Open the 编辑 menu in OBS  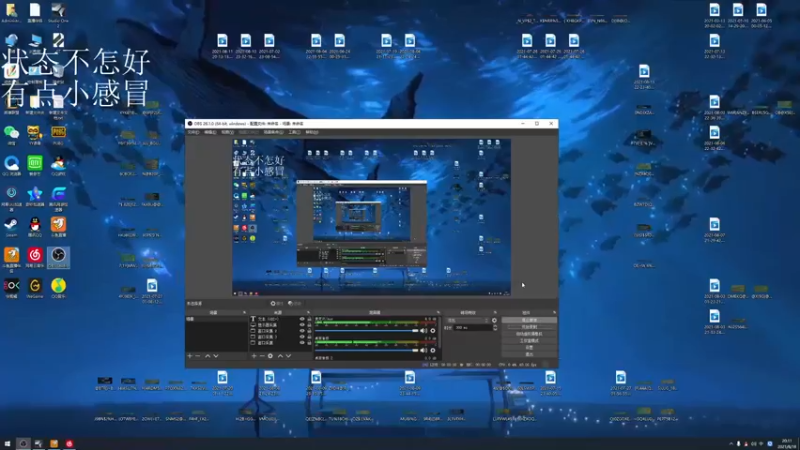pyautogui.click(x=210, y=132)
